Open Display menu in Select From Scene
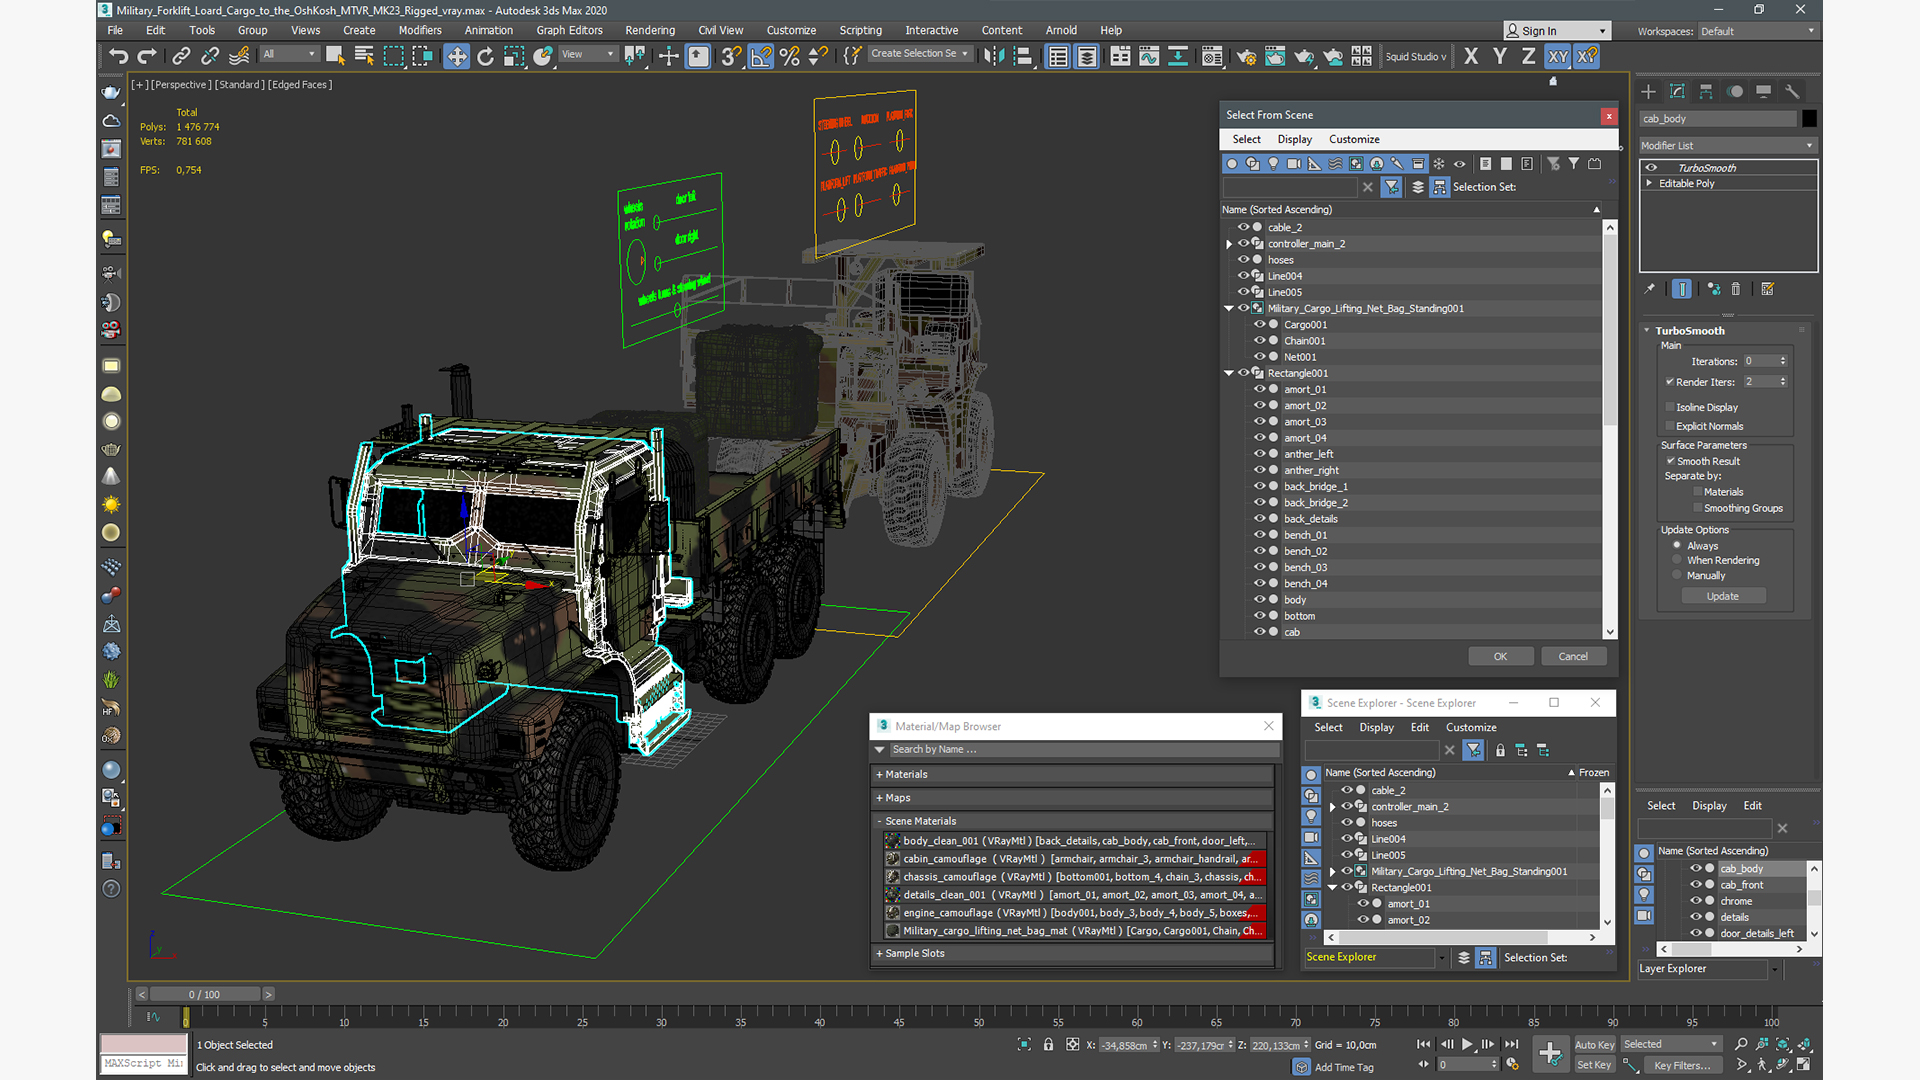This screenshot has height=1080, width=1920. pos(1294,139)
